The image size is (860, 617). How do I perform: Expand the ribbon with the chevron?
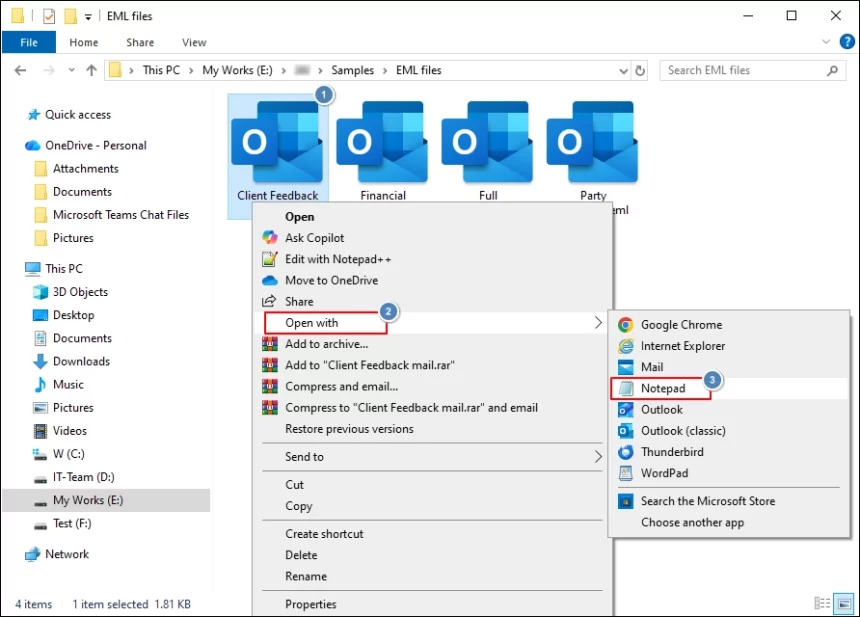click(x=826, y=42)
